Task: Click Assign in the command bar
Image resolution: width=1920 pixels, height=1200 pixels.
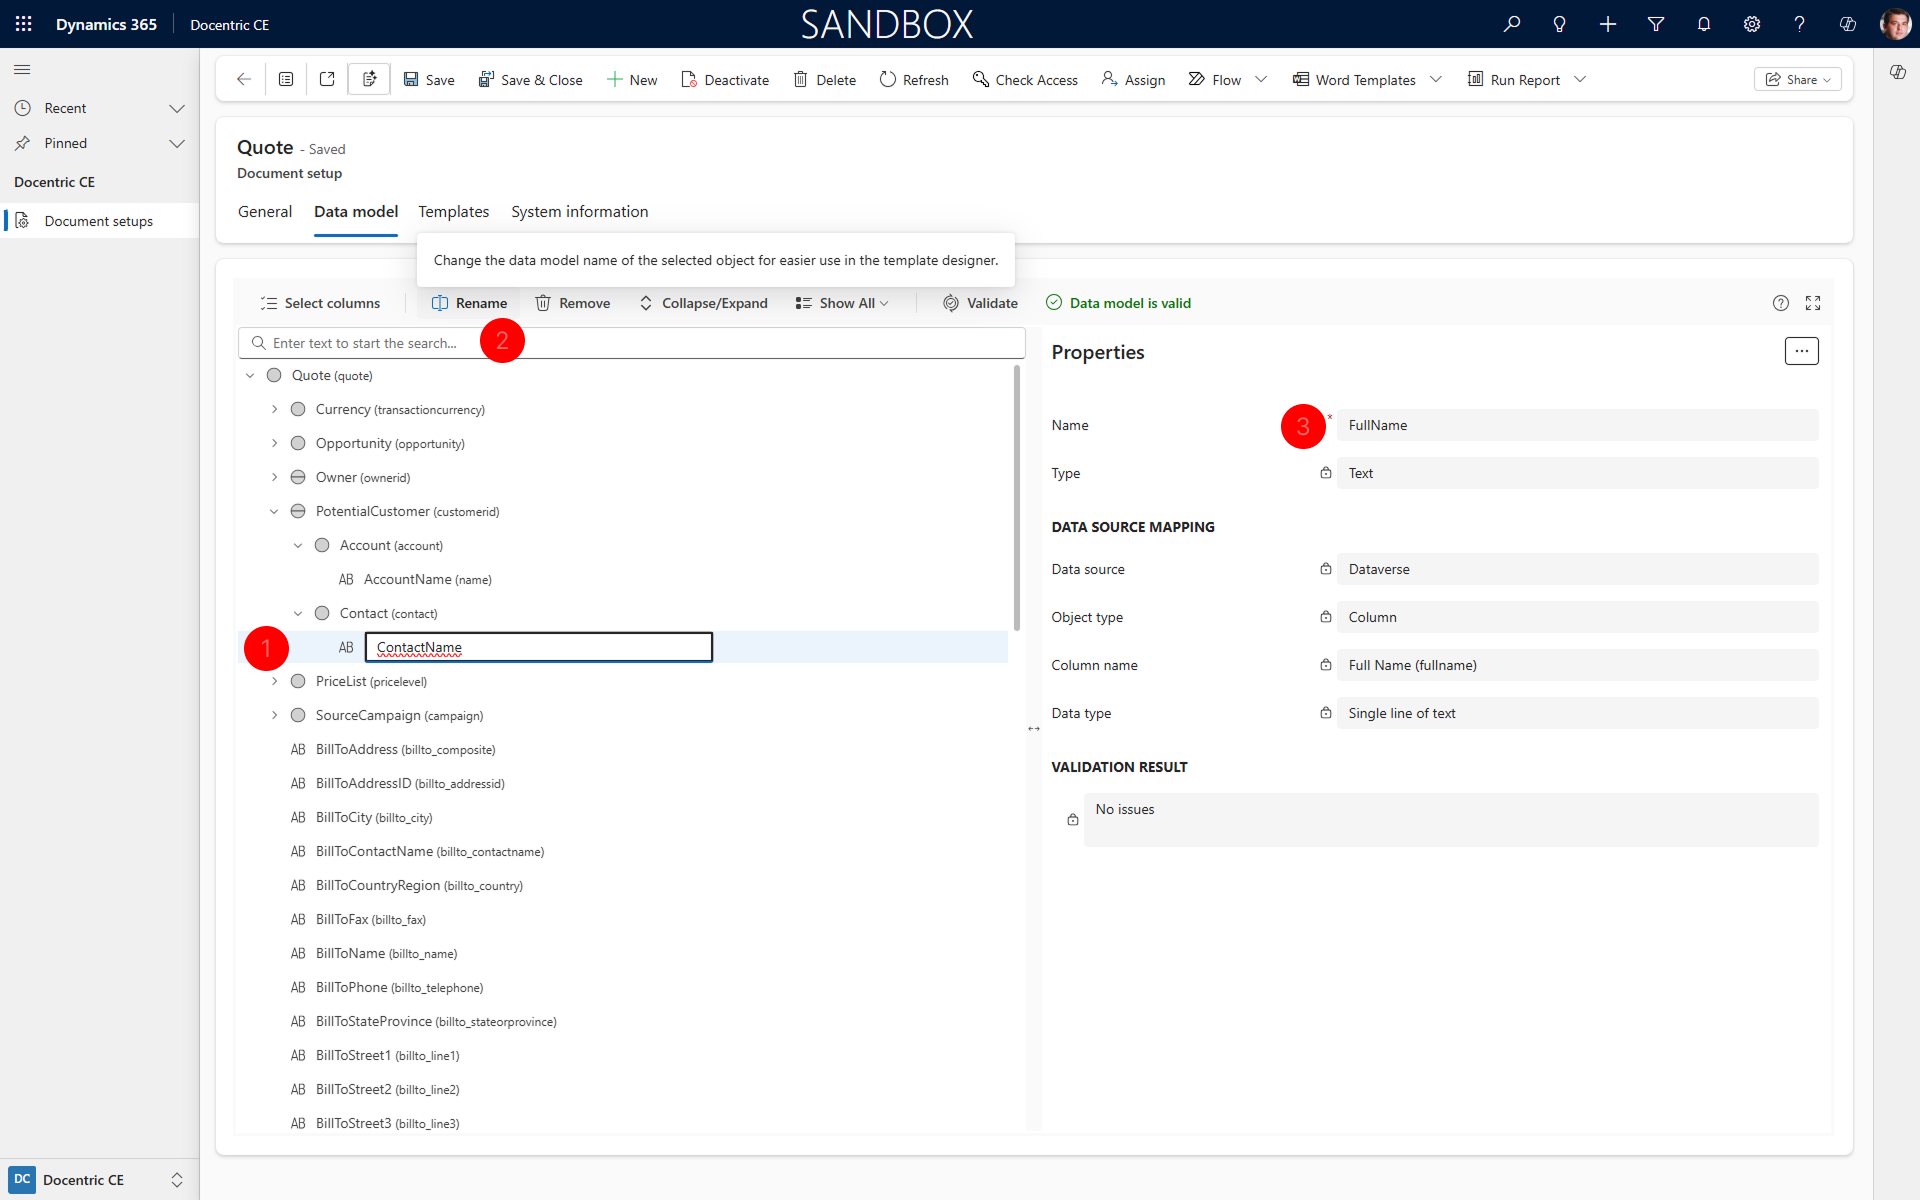Action: (x=1133, y=79)
